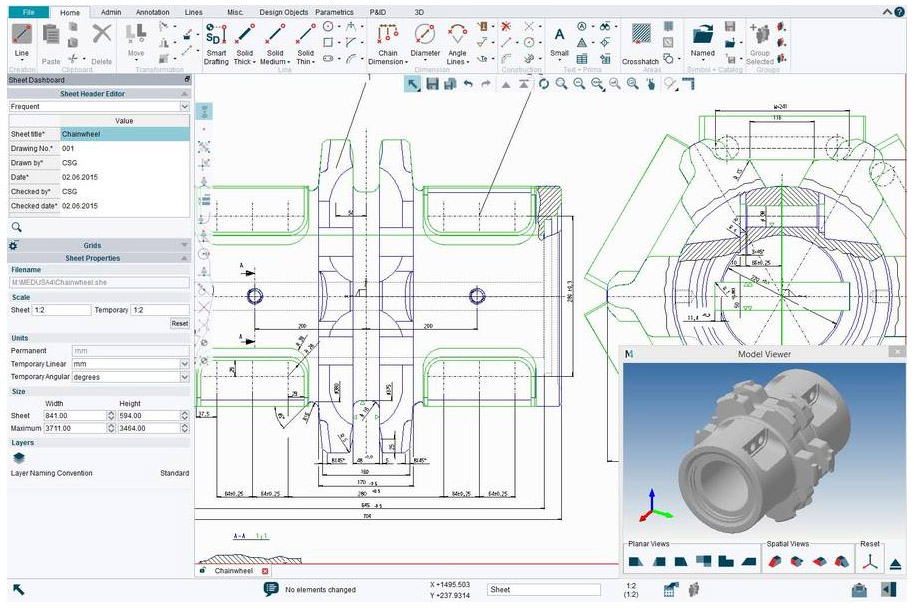
Task: Click the magnifier search icon in Sheet Dashboard
Action: coord(16,227)
